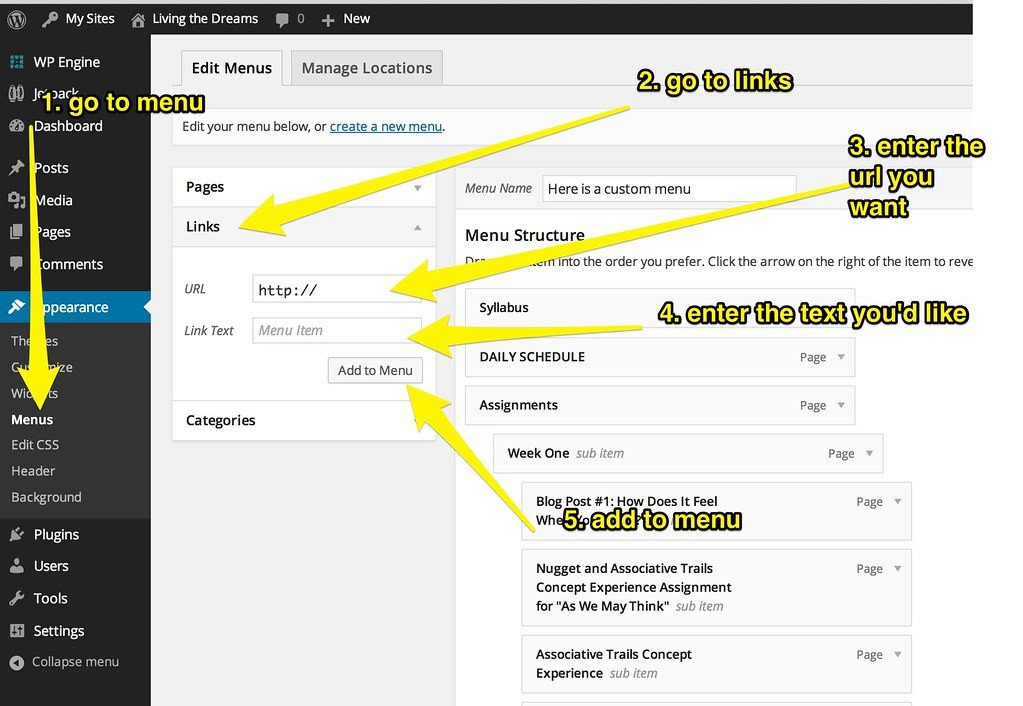Open the comments bubble icon in admin bar
The width and height of the screenshot is (1023, 706).
click(x=282, y=20)
